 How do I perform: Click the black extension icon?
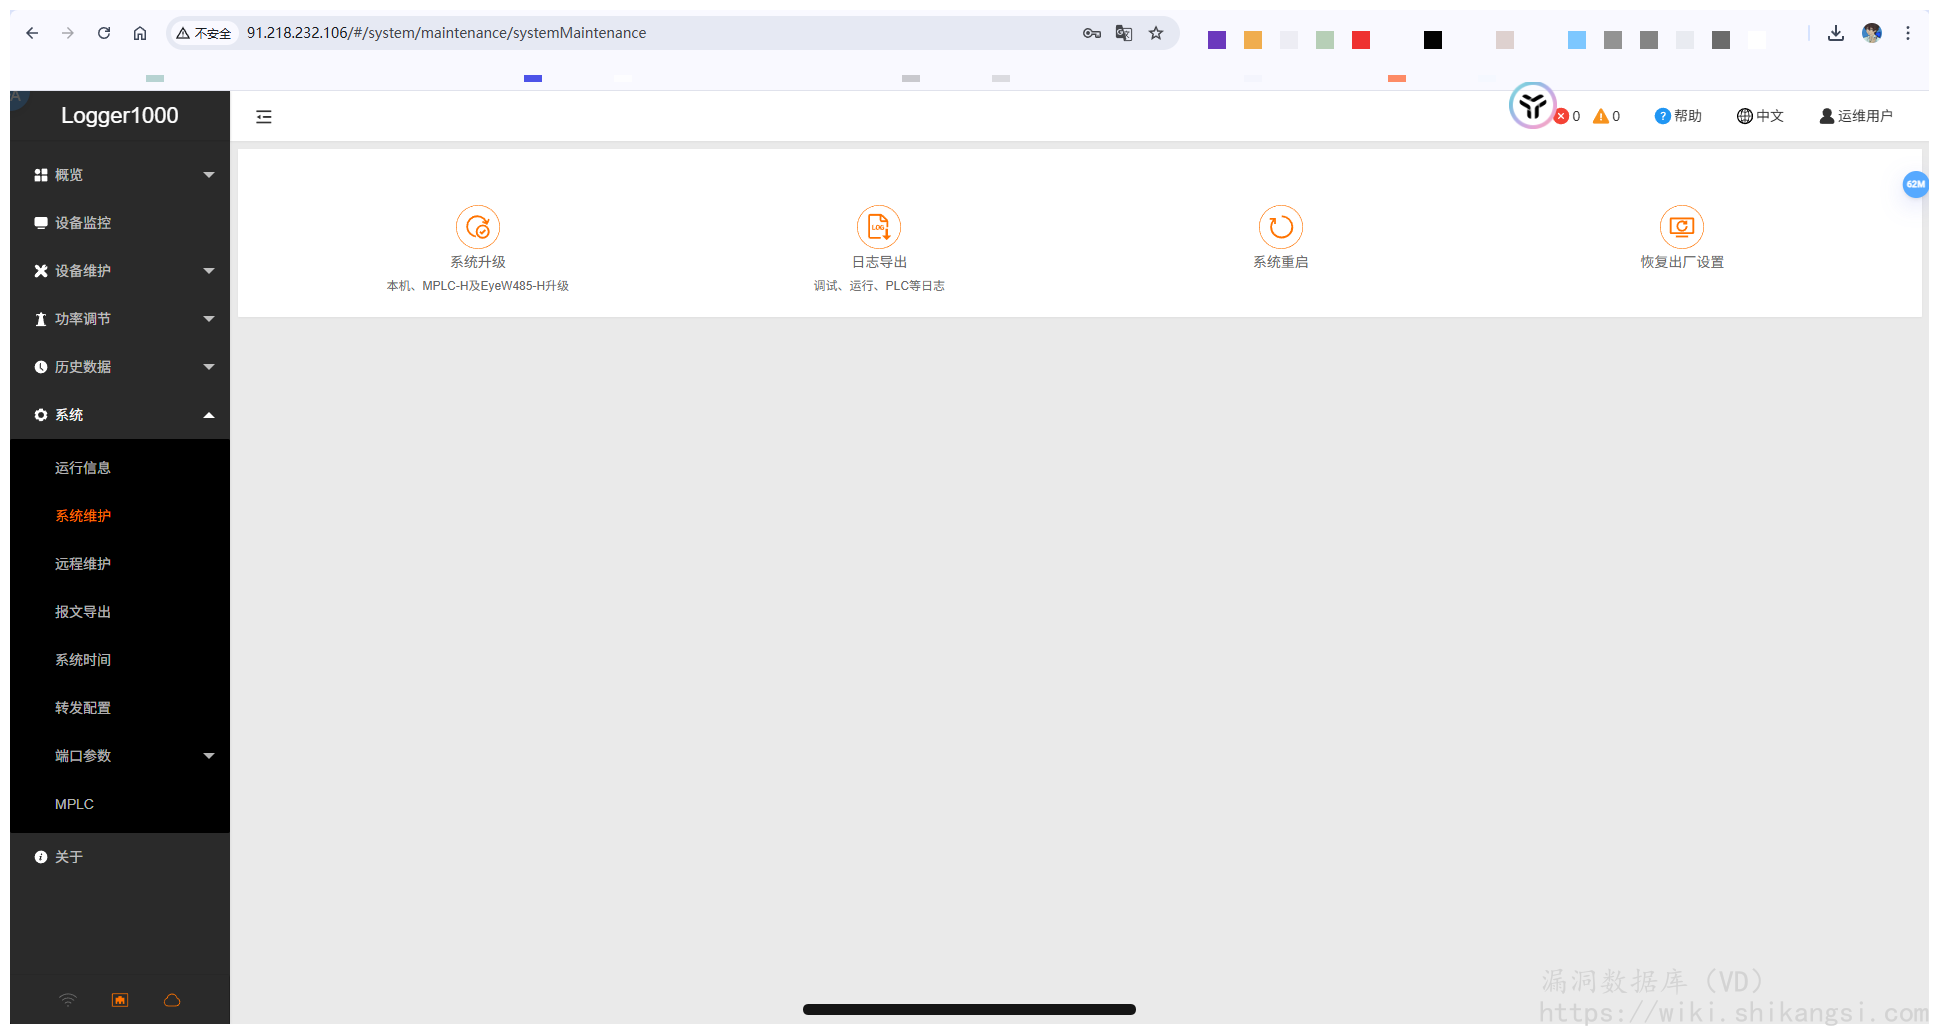pos(1433,40)
